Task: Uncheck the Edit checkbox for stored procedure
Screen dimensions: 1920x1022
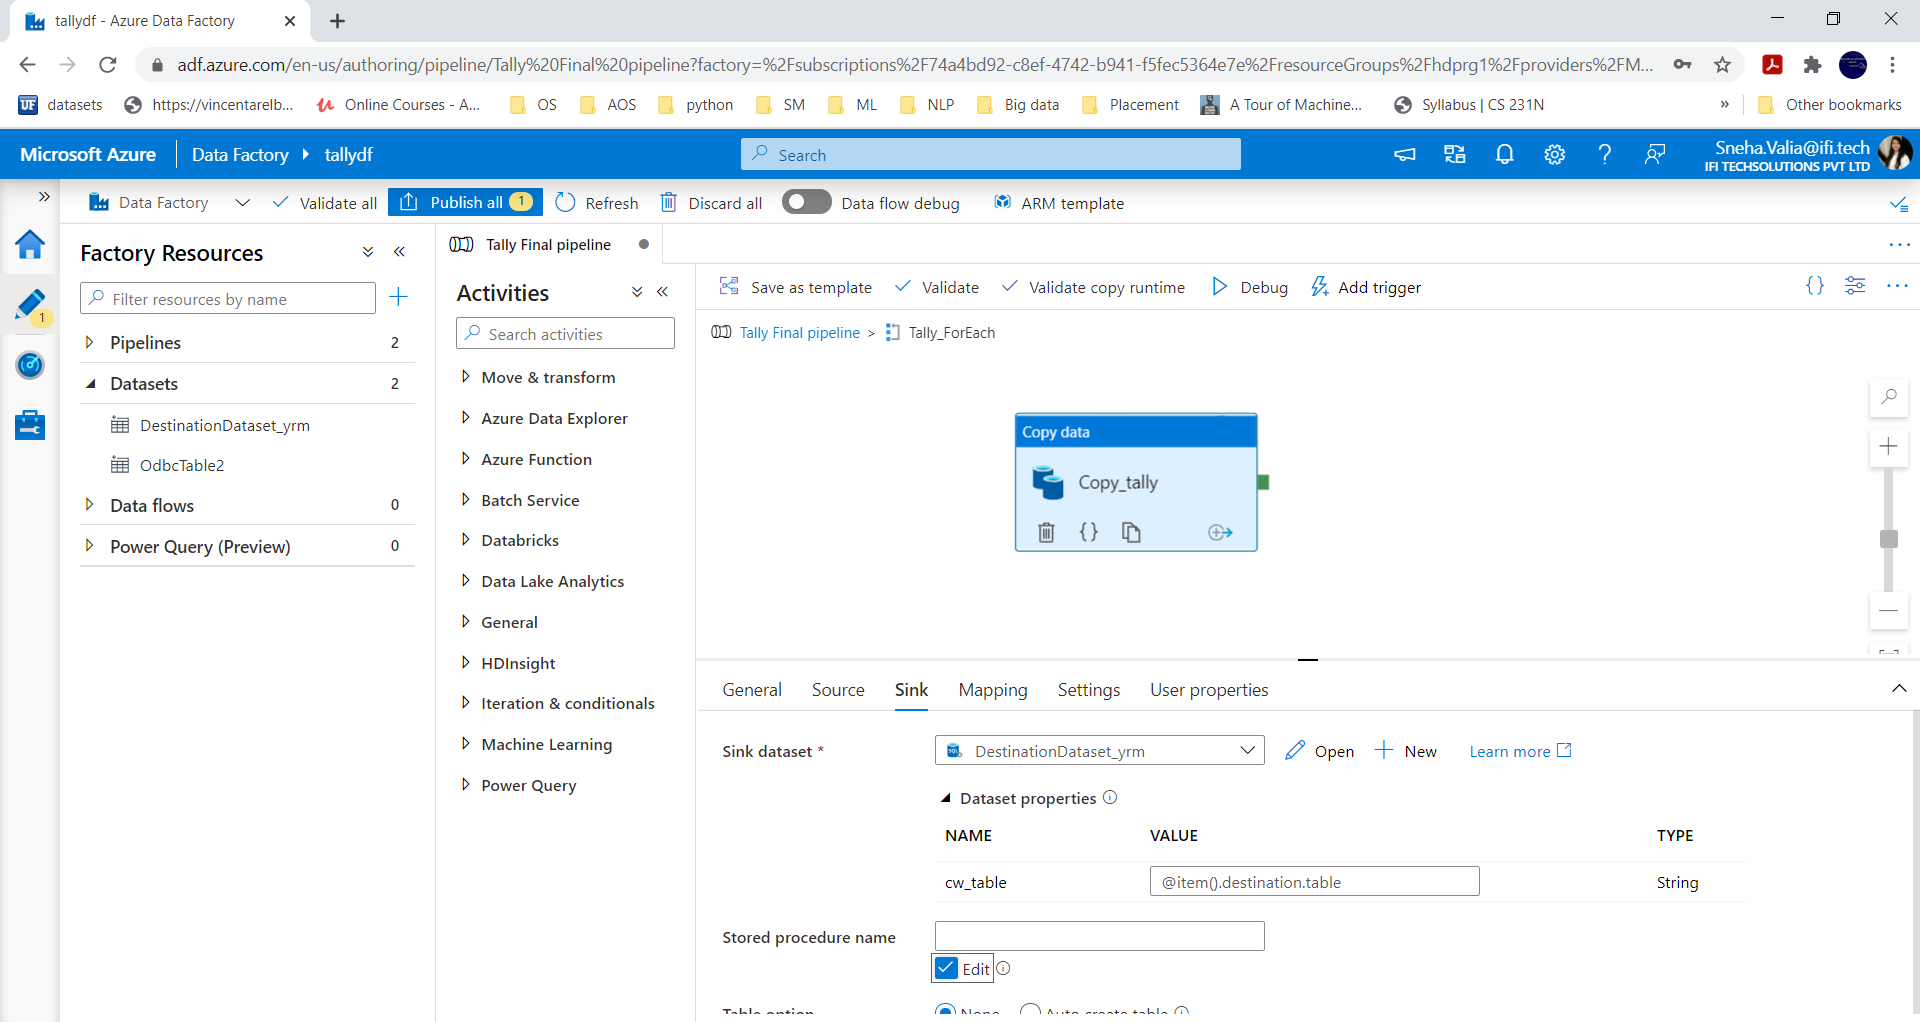Action: point(946,967)
